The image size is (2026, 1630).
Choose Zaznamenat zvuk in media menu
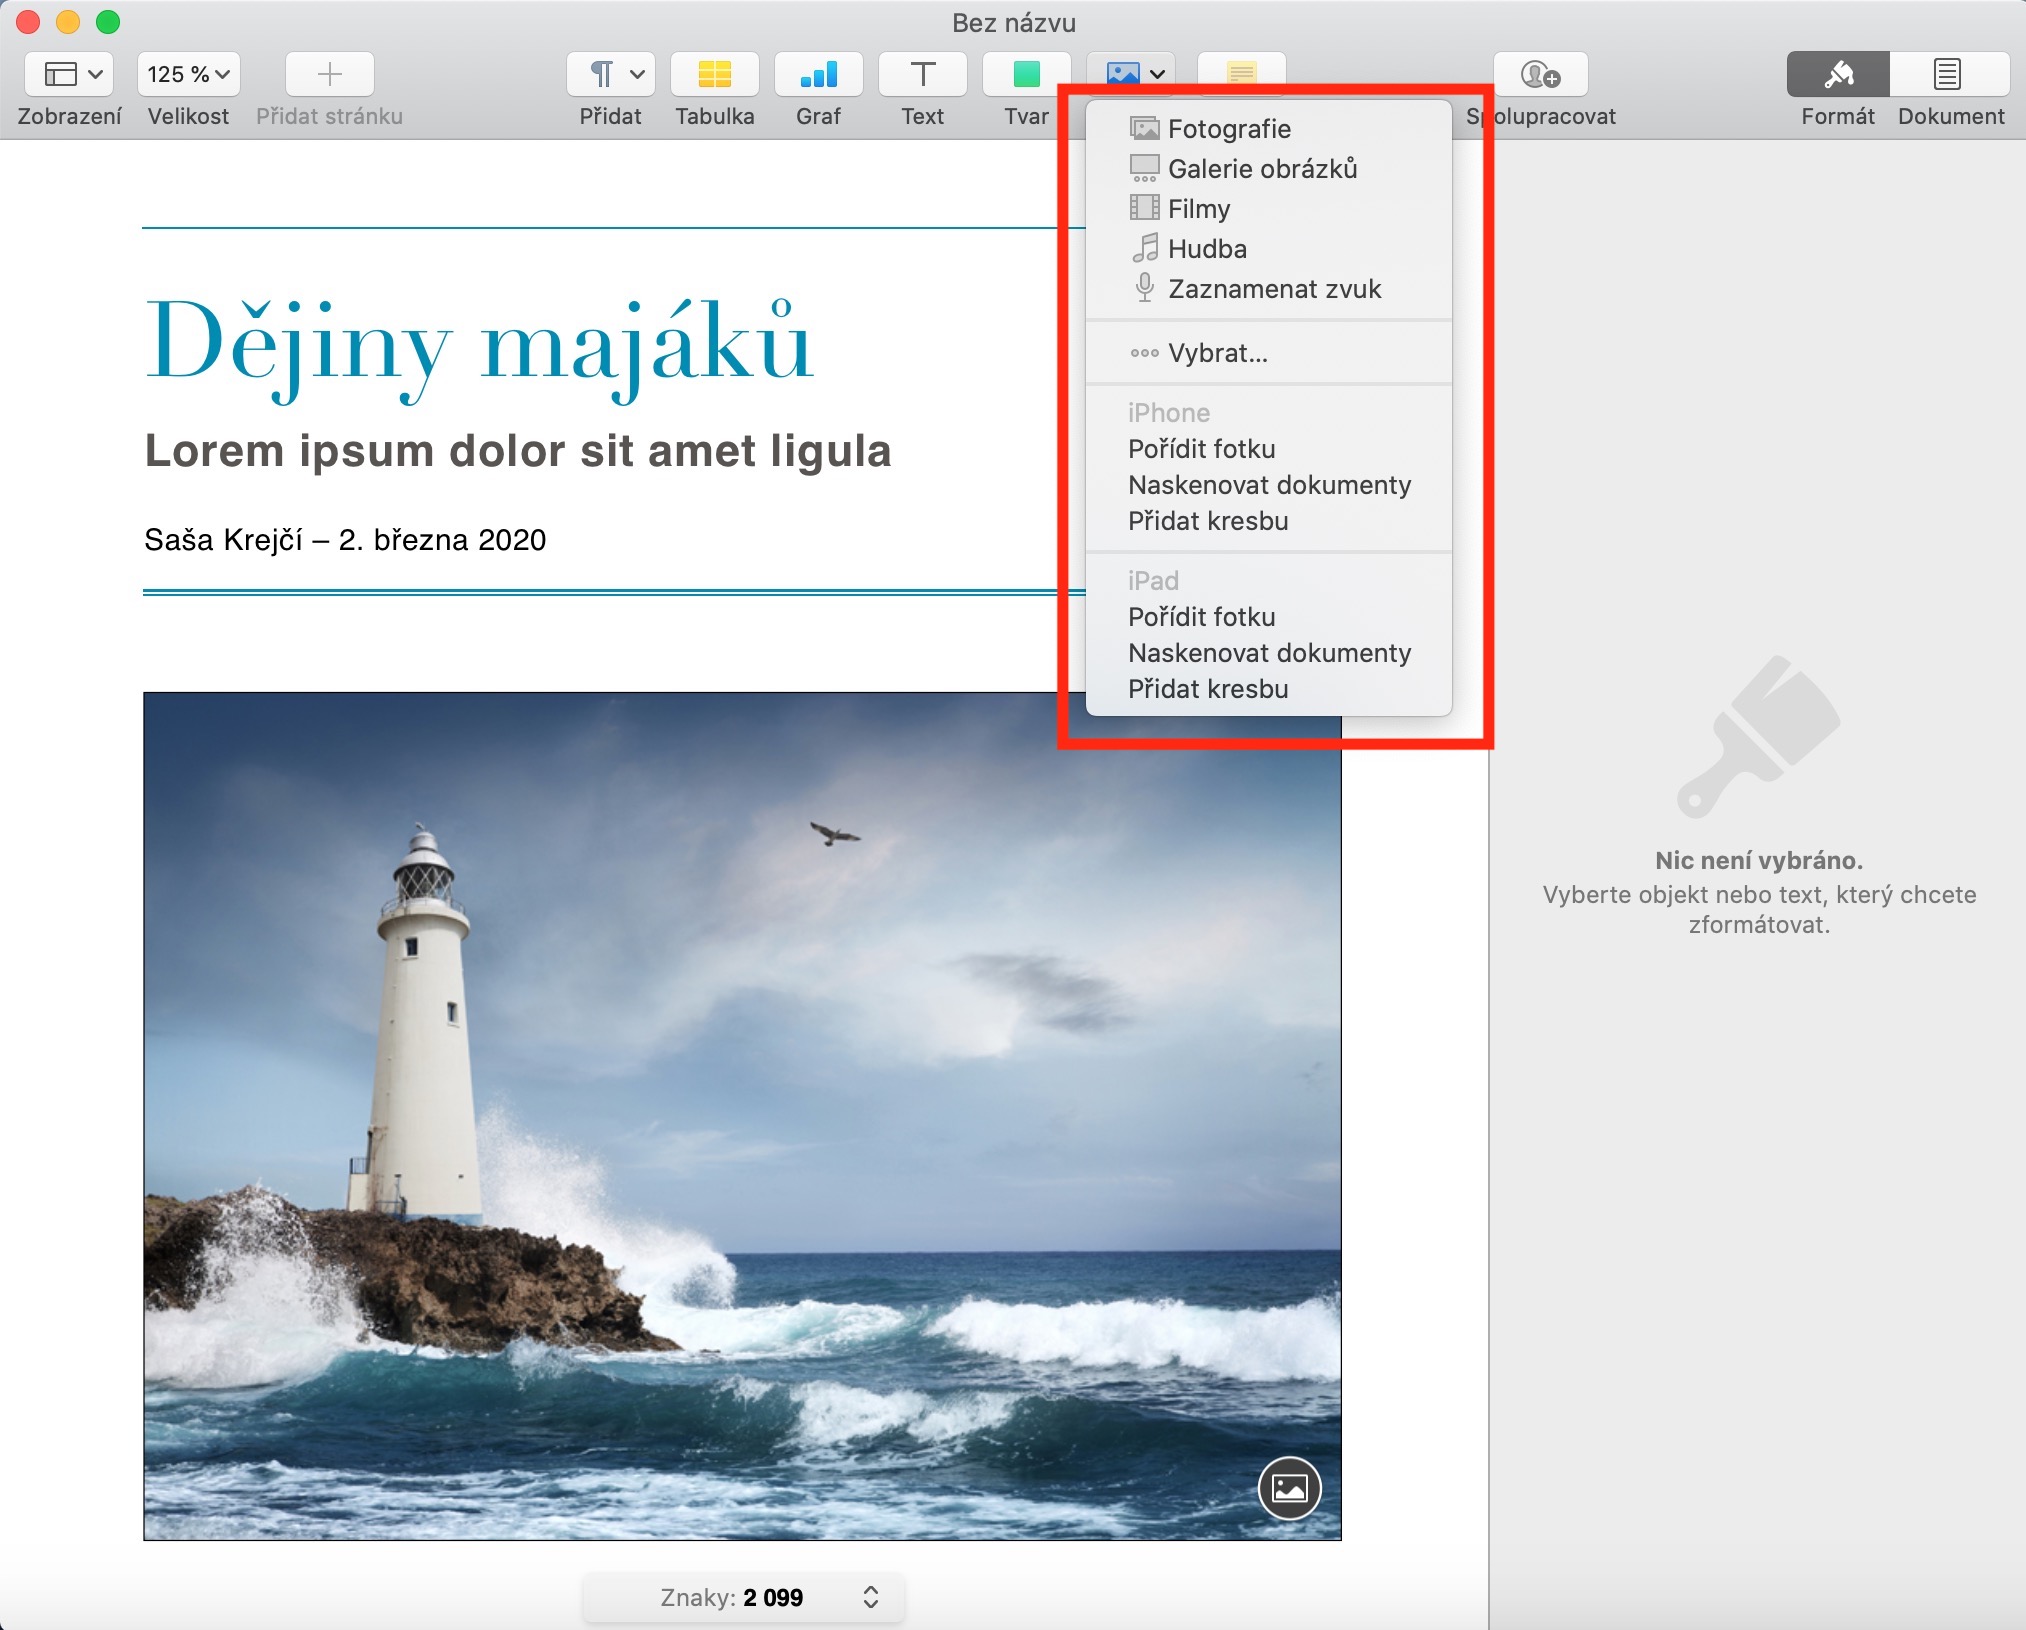(1274, 289)
